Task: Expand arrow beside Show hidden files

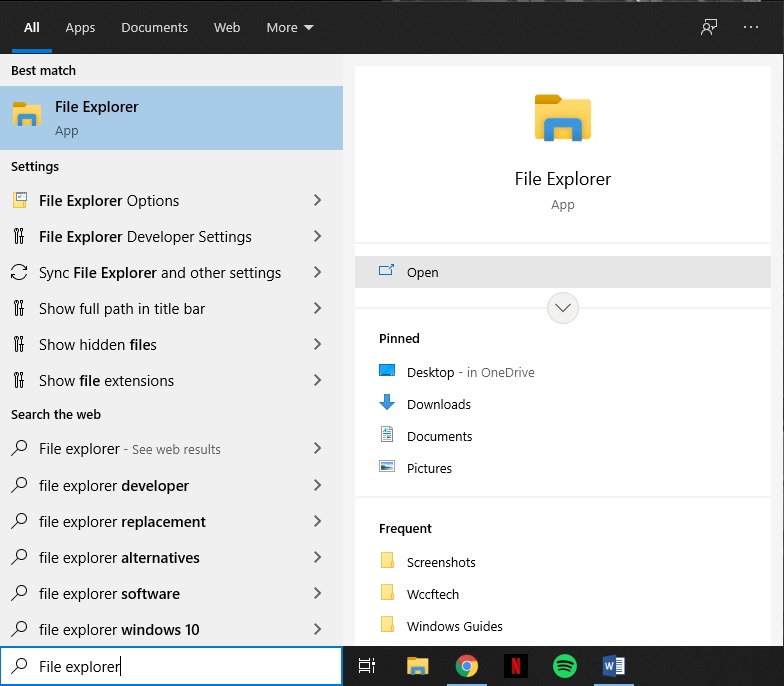Action: [x=317, y=345]
